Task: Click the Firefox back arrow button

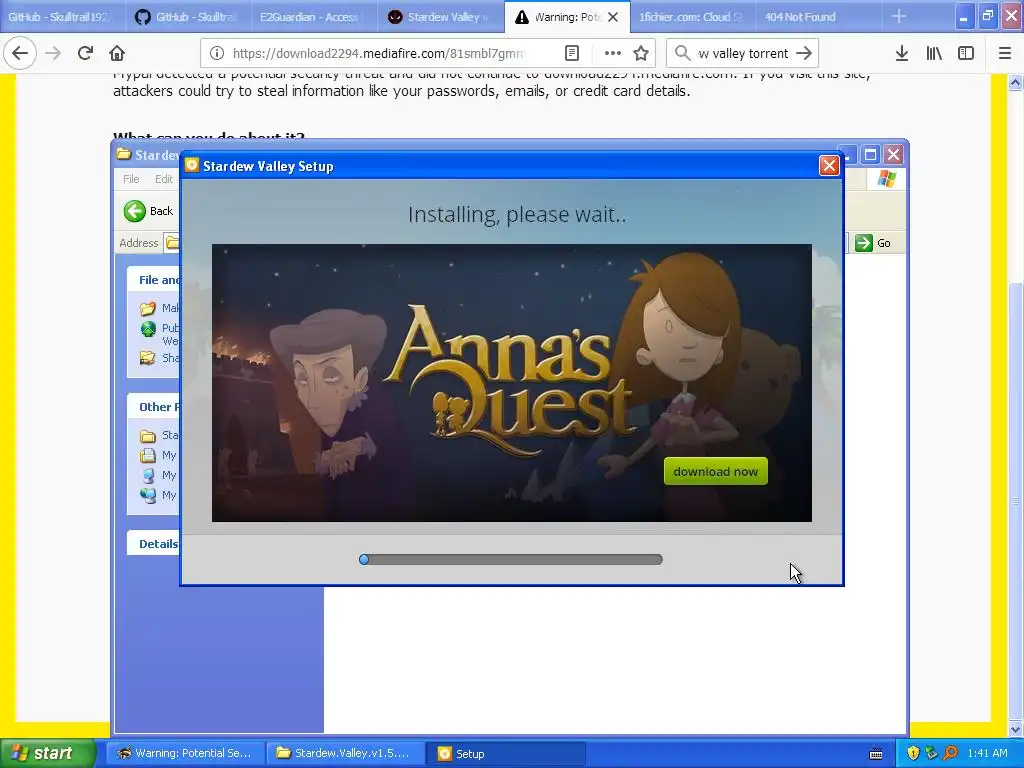Action: pyautogui.click(x=20, y=53)
